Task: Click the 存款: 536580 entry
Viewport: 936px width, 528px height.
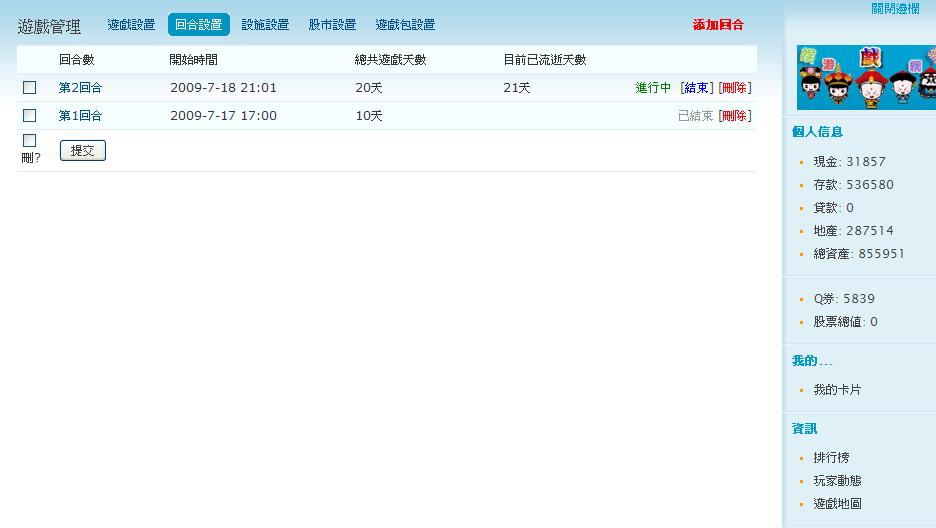Action: pos(854,184)
